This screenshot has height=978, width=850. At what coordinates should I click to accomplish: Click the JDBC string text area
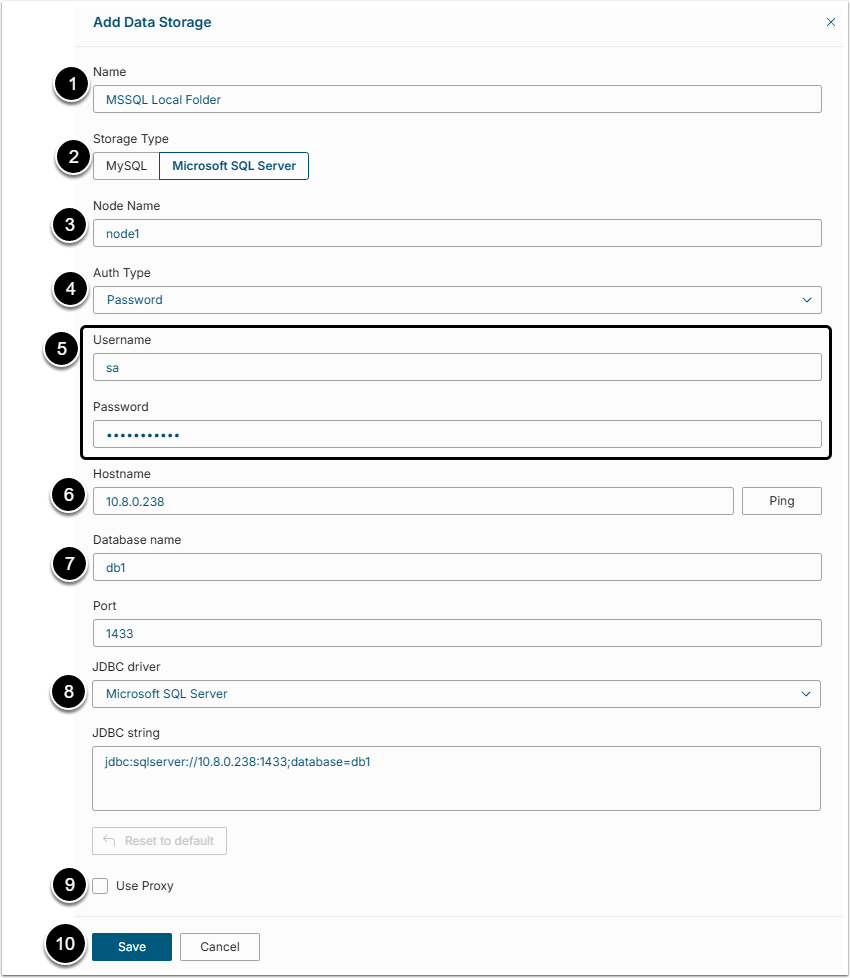click(456, 777)
